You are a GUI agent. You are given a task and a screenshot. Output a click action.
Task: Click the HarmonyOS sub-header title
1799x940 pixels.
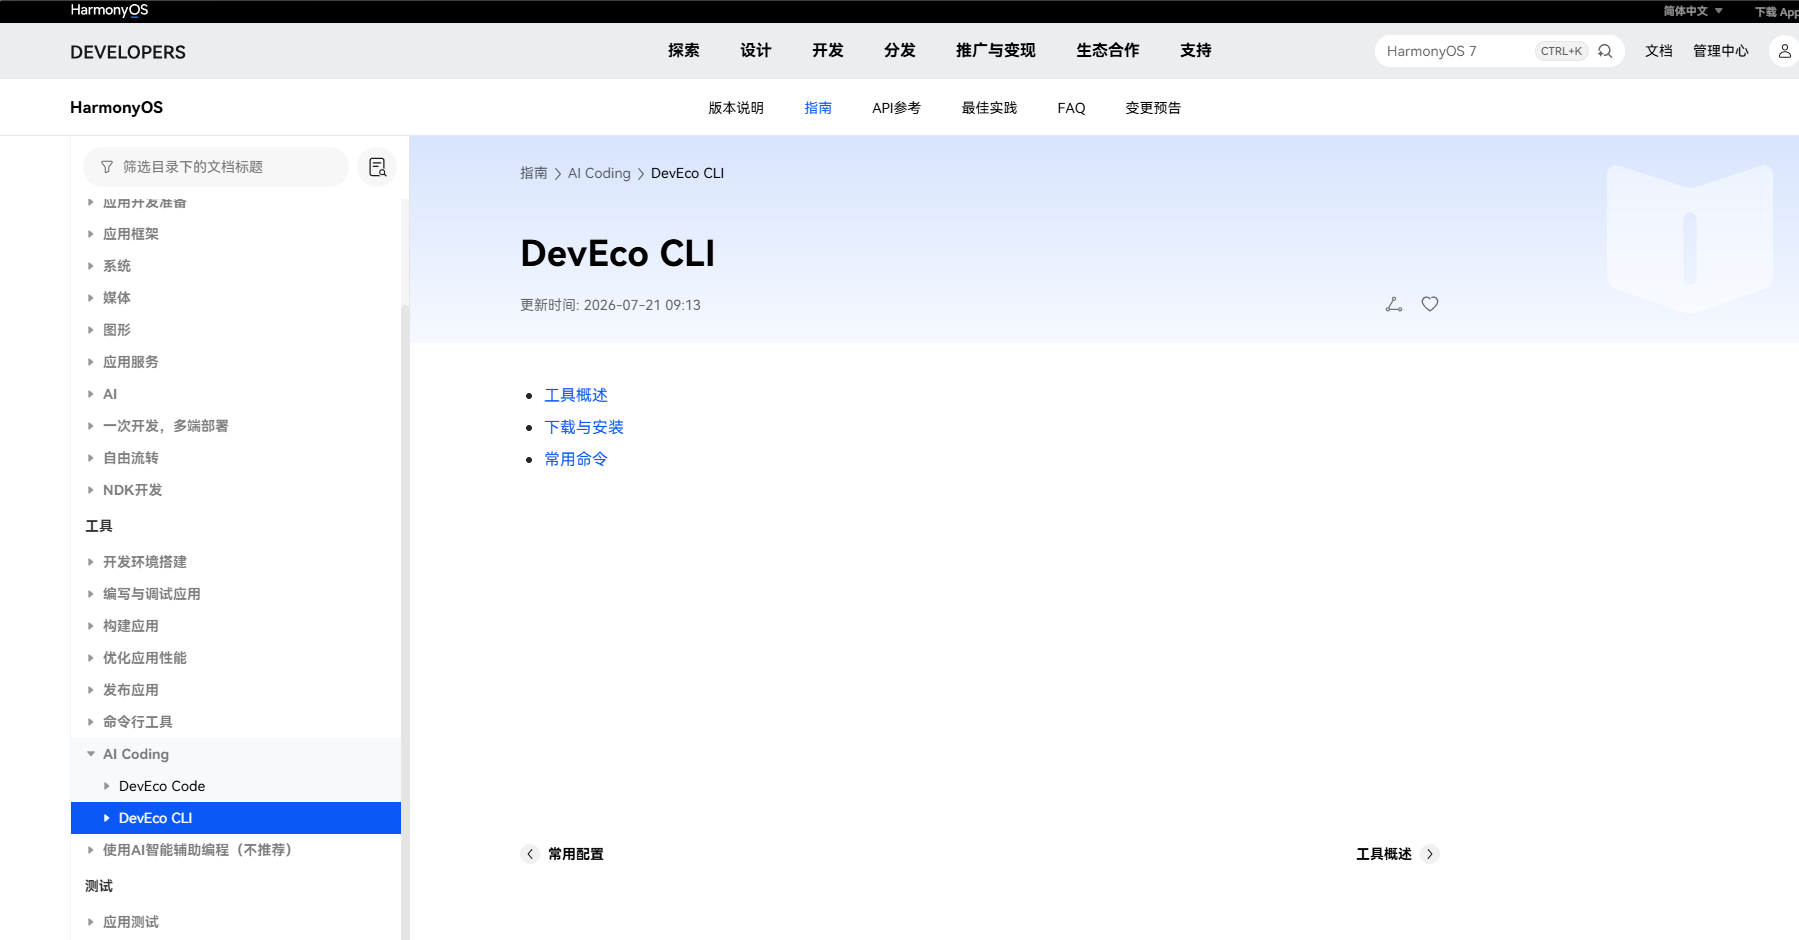pyautogui.click(x=116, y=108)
